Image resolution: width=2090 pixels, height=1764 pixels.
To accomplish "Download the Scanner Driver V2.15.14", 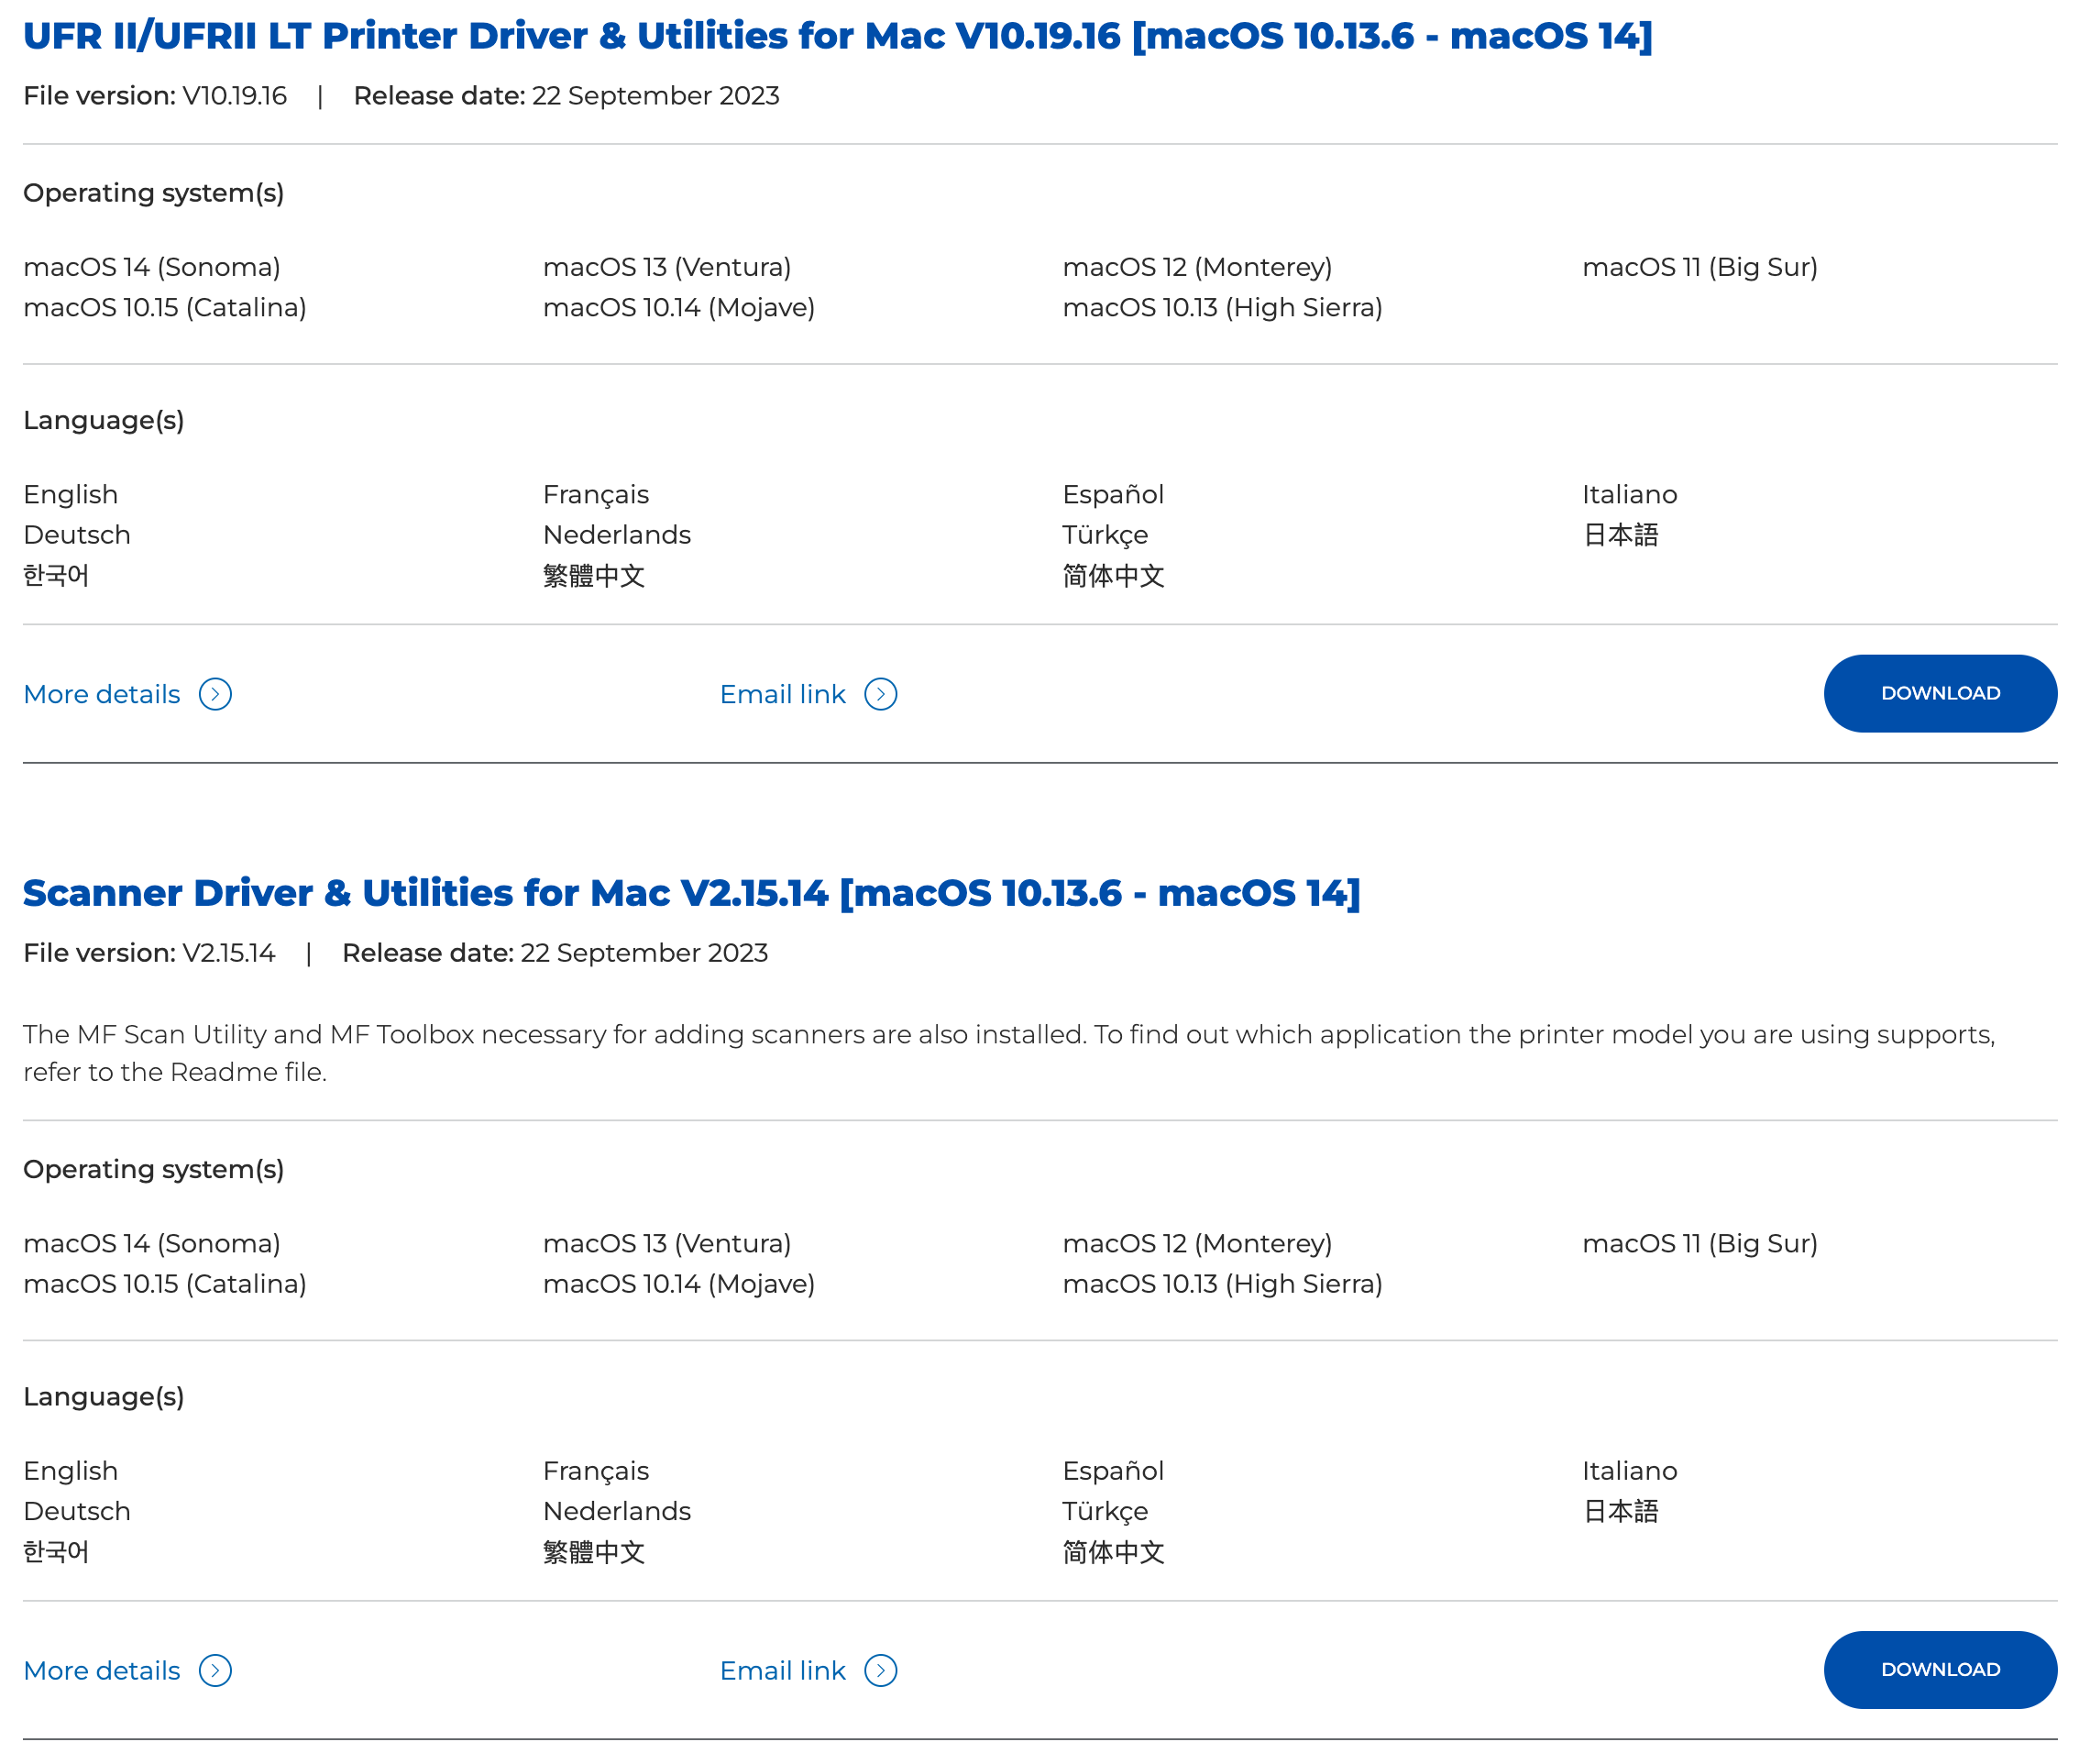I will 1939,1669.
